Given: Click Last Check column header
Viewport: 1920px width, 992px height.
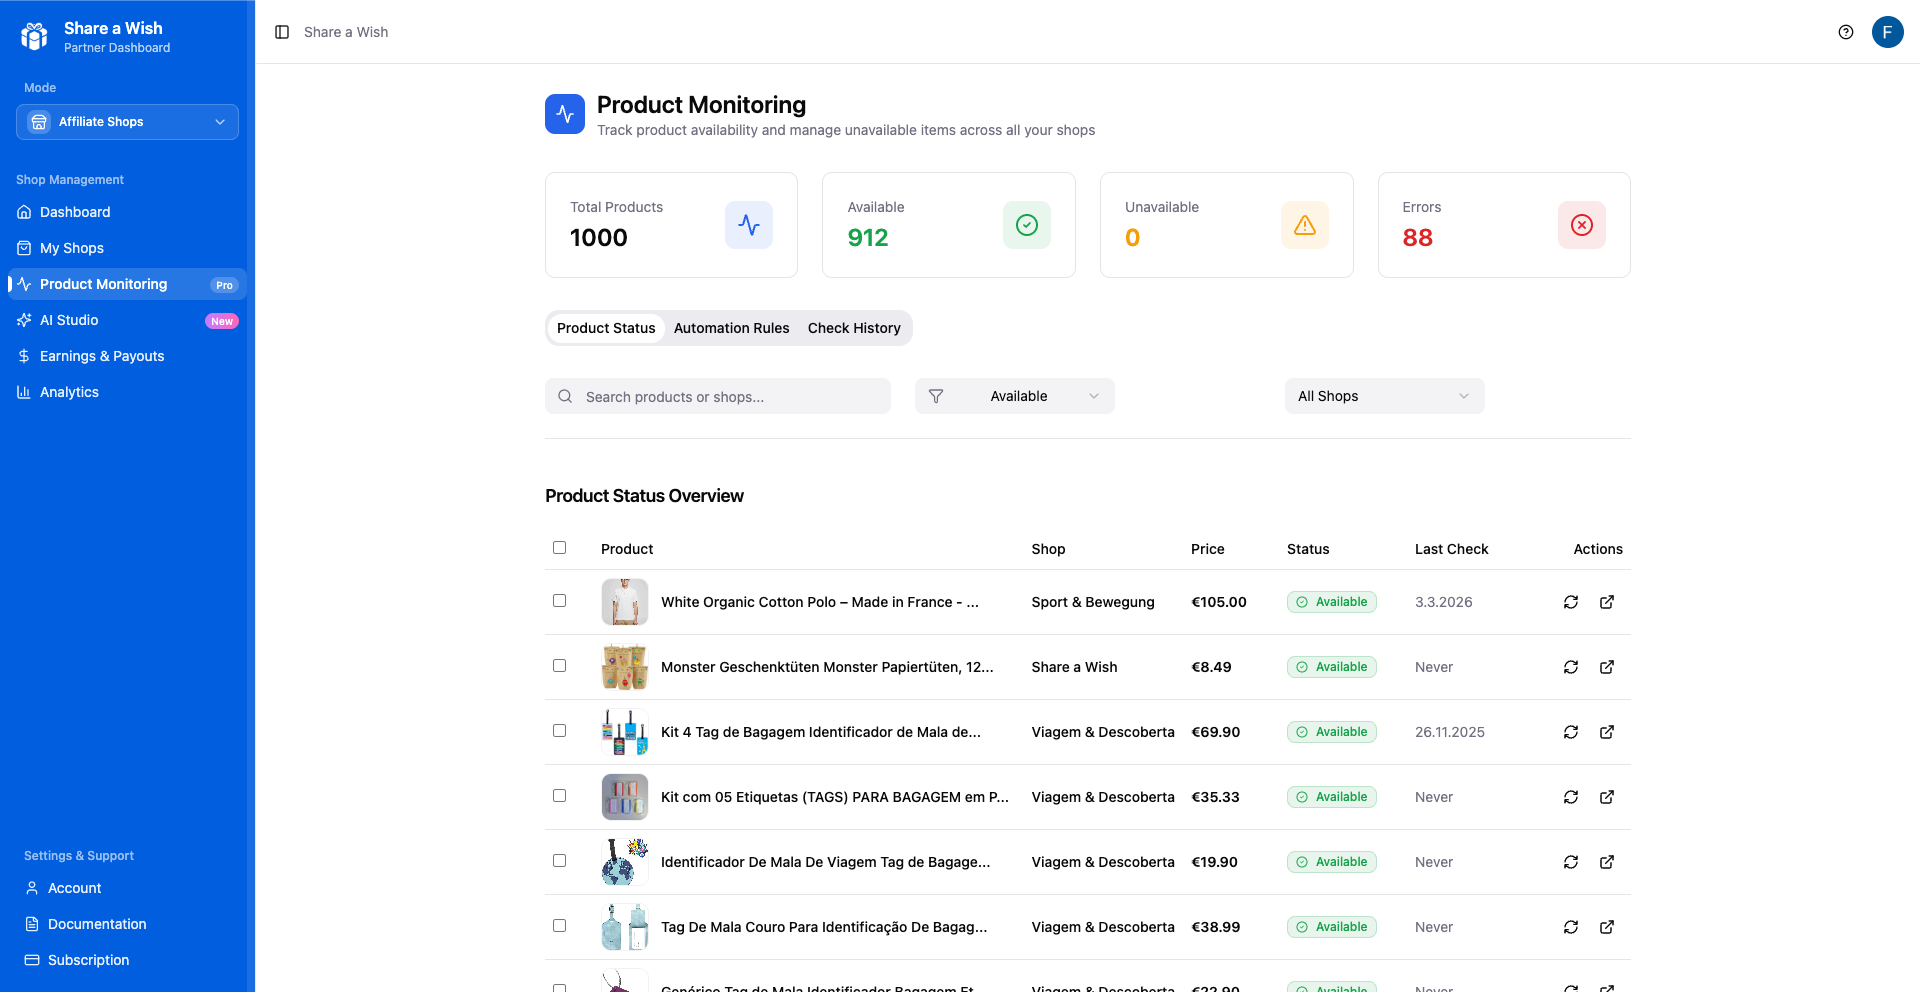Looking at the screenshot, I should pos(1451,549).
